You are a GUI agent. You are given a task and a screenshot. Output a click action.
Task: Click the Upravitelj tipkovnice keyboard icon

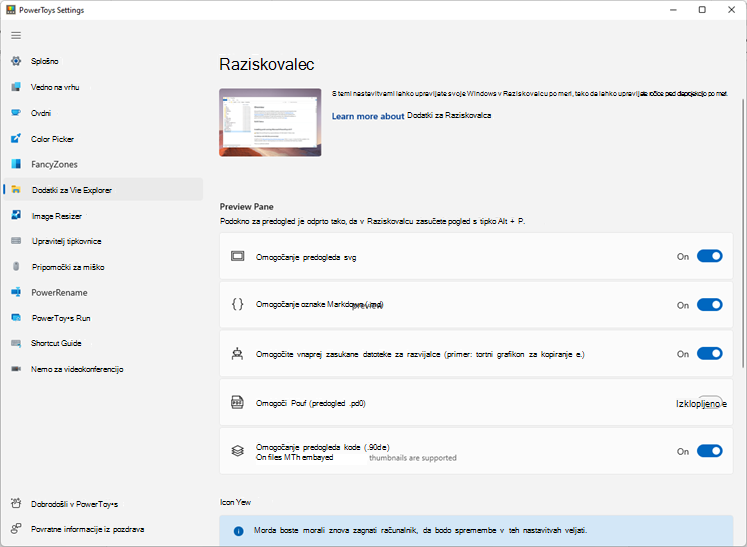16,241
